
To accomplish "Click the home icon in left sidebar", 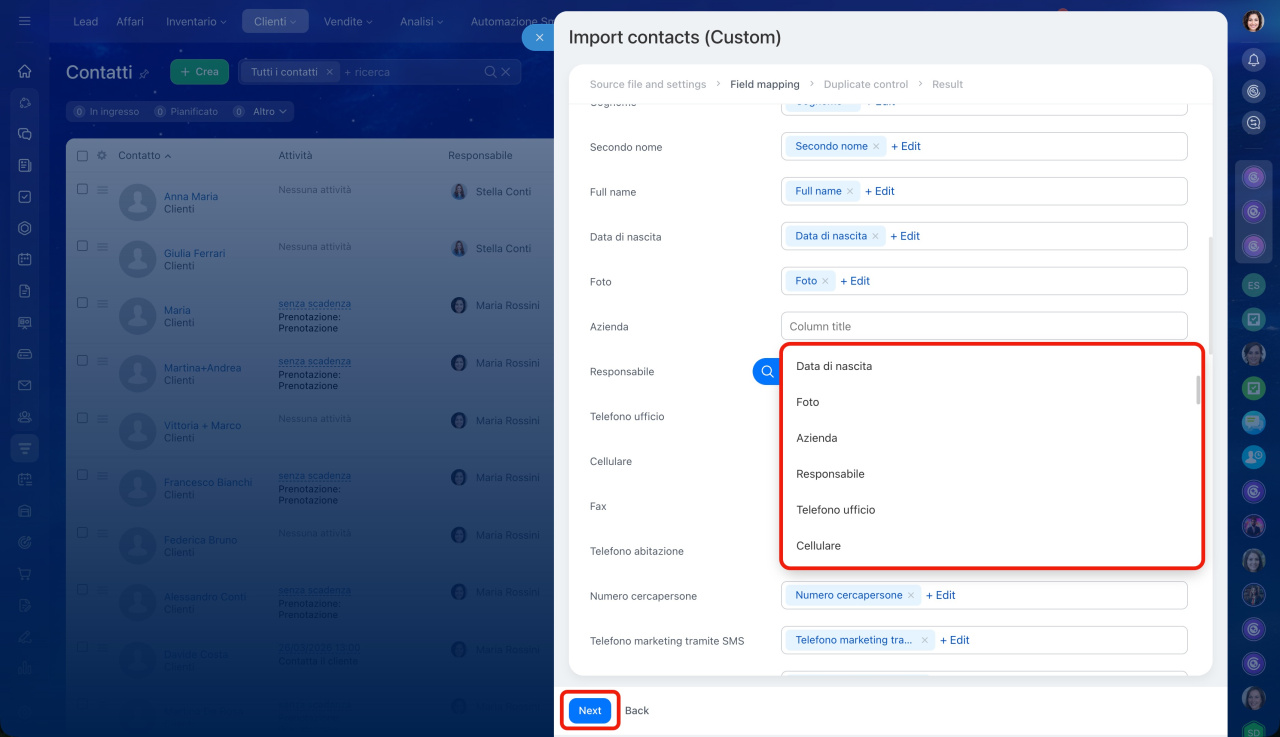I will (x=25, y=71).
